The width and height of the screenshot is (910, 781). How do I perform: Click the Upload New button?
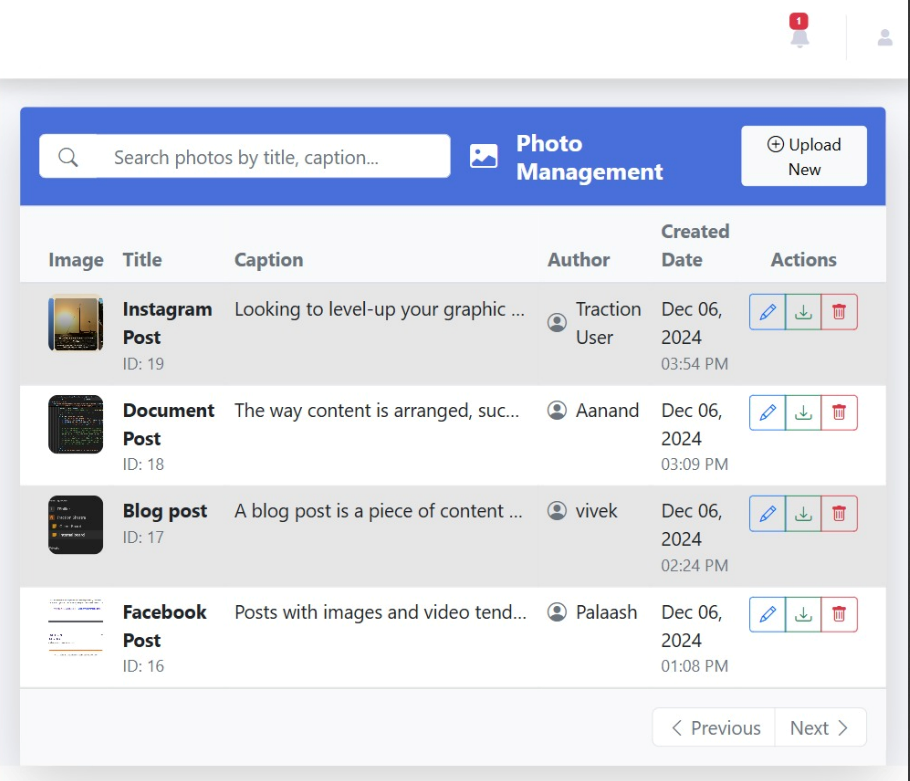[803, 156]
